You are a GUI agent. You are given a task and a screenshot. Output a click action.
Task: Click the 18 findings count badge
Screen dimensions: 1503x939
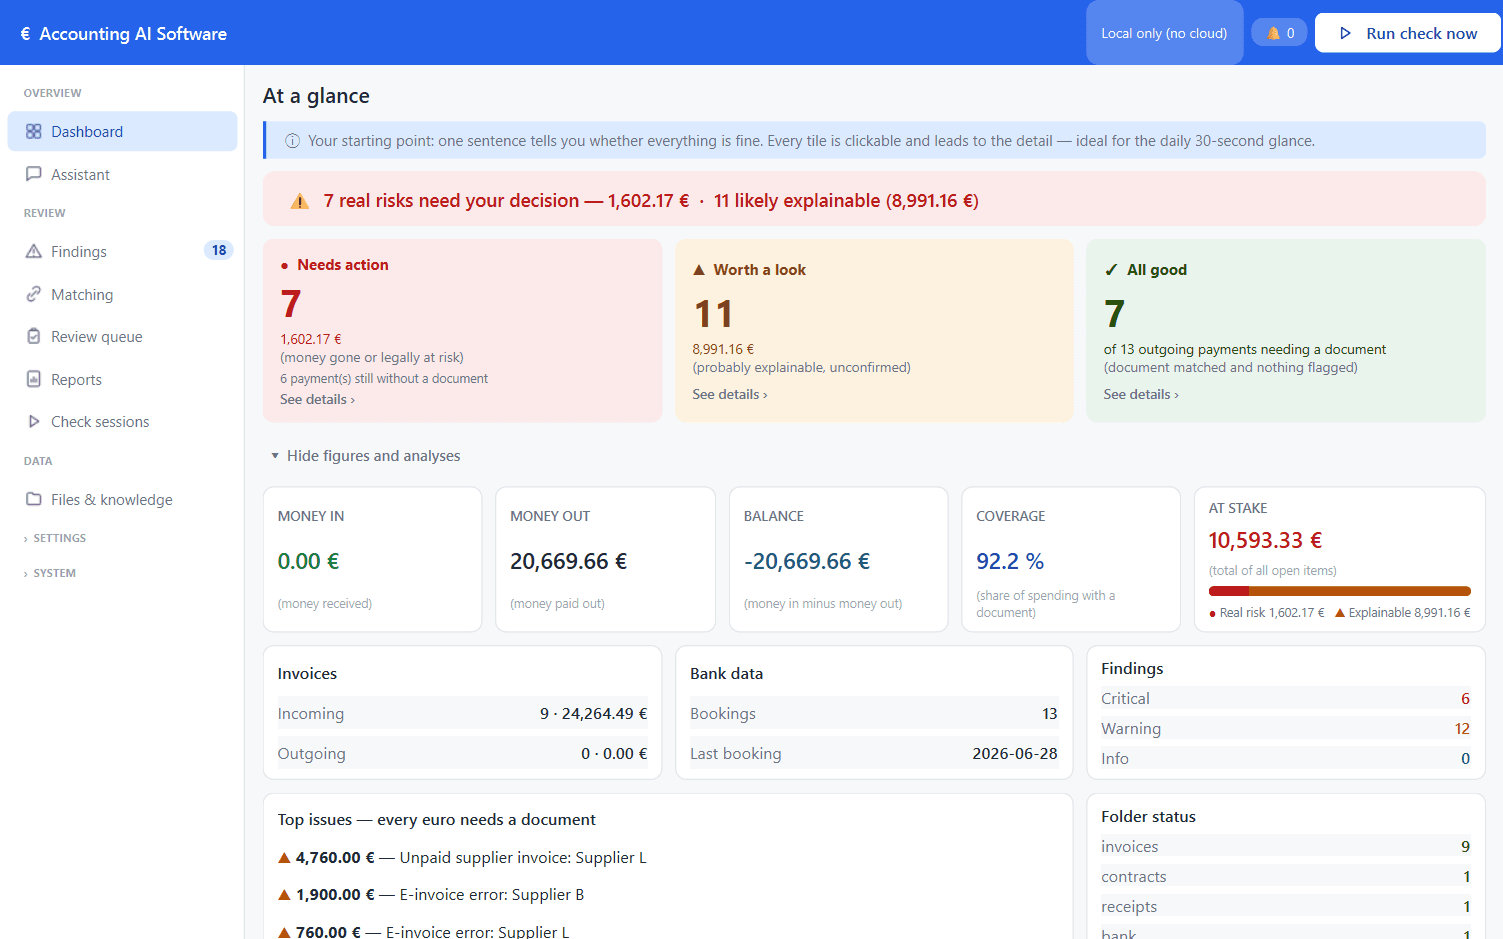[219, 250]
